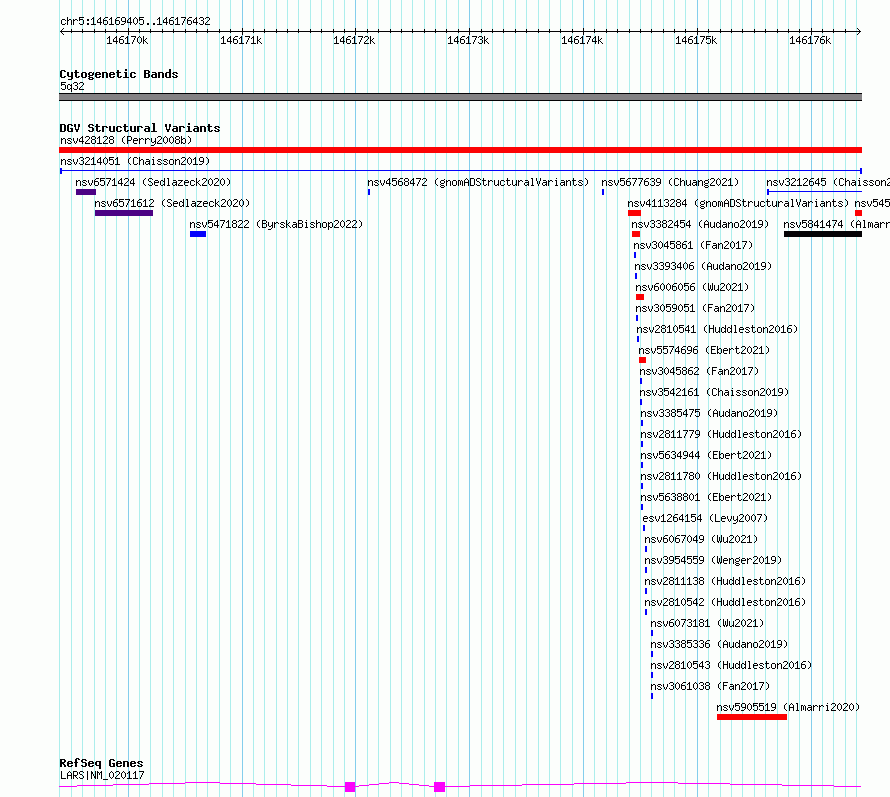Open nsv3045861 (Fan2017) label
Screen dimensions: 890x797
click(693, 245)
